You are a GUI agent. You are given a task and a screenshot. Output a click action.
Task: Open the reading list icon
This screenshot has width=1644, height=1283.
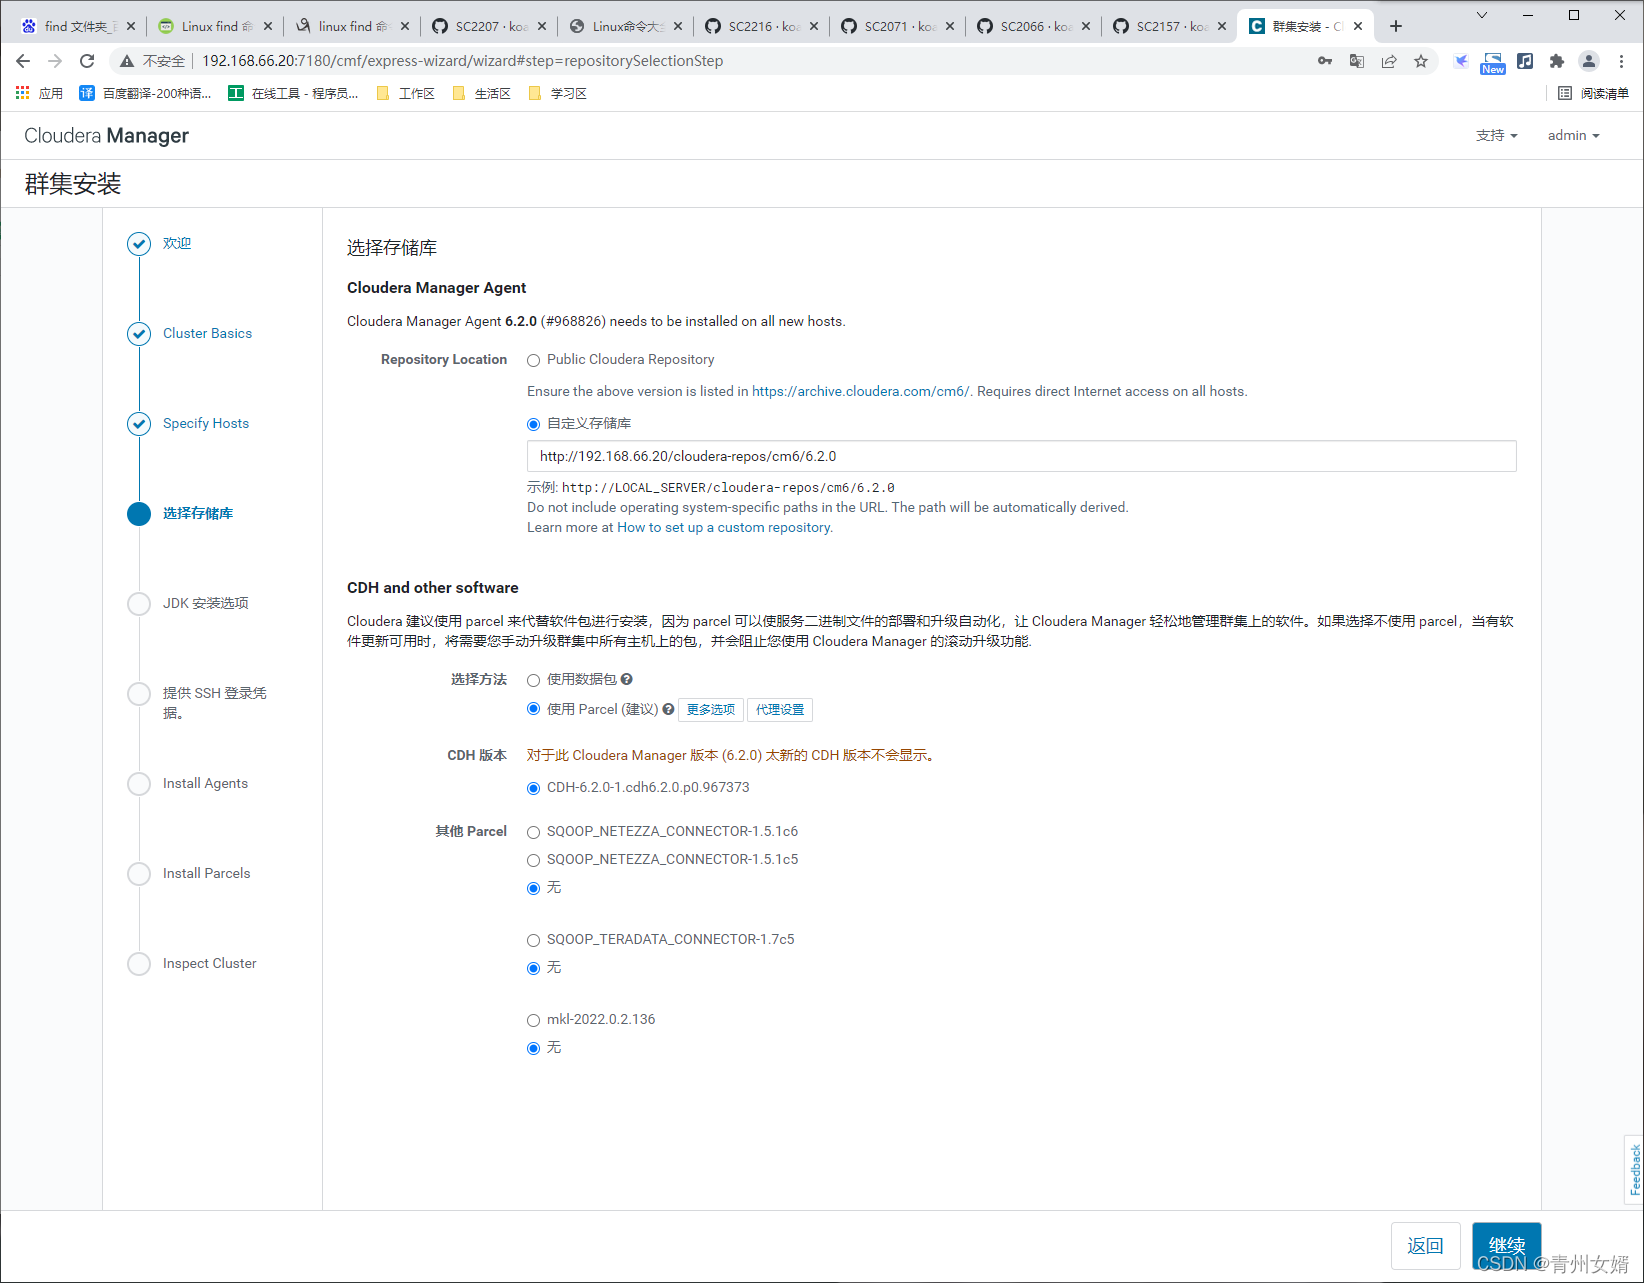pos(1565,93)
